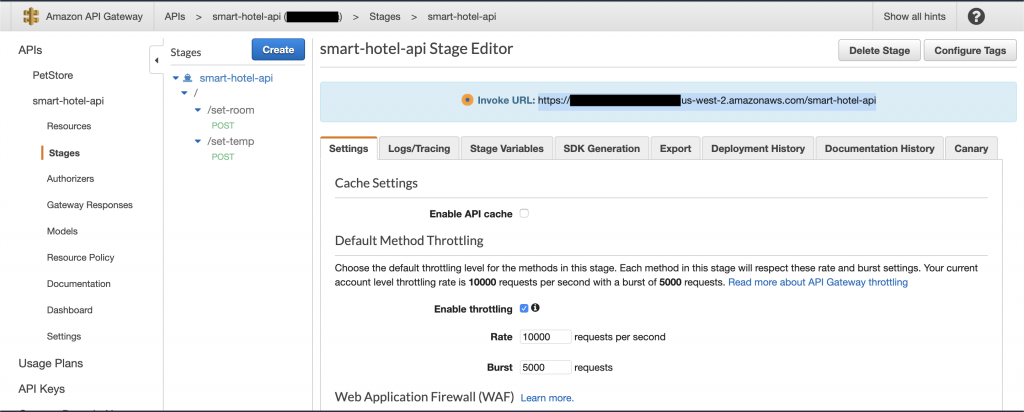This screenshot has width=1024, height=412.
Task: Enable the API cache checkbox
Action: point(524,214)
